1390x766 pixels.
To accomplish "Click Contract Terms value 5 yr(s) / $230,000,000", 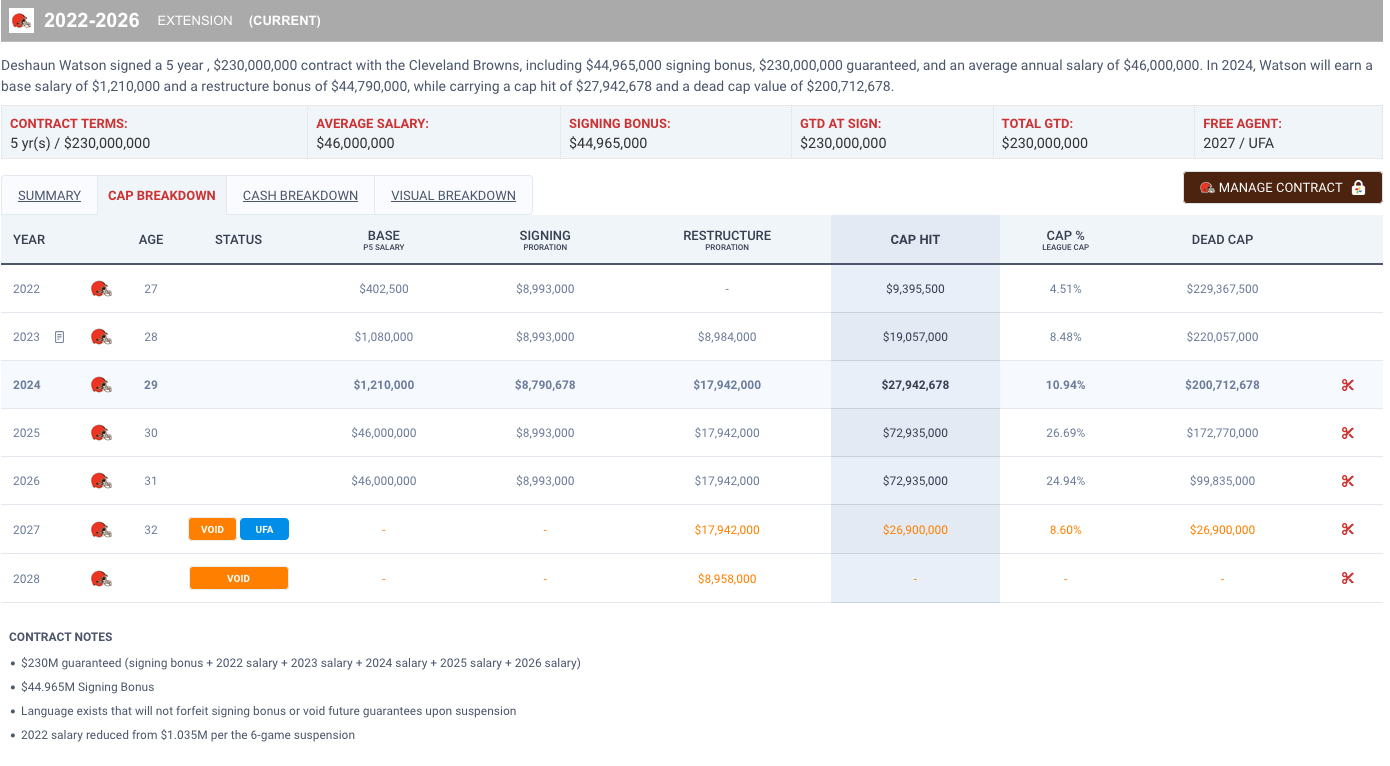I will coord(80,143).
